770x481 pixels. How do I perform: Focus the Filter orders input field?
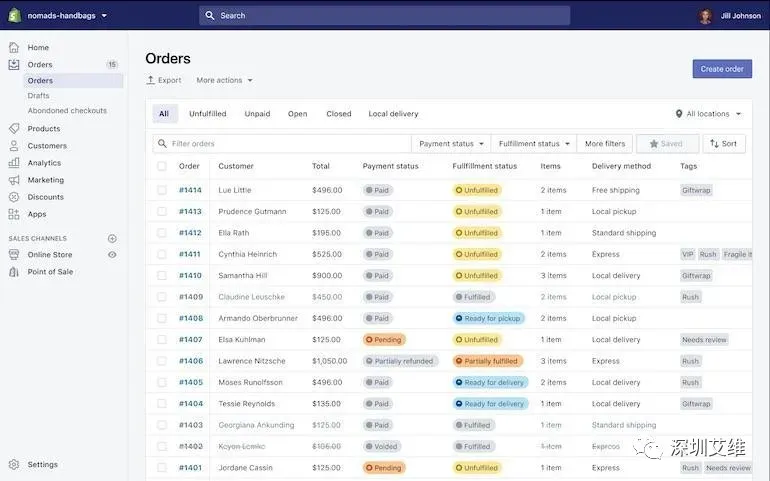pyautogui.click(x=282, y=143)
